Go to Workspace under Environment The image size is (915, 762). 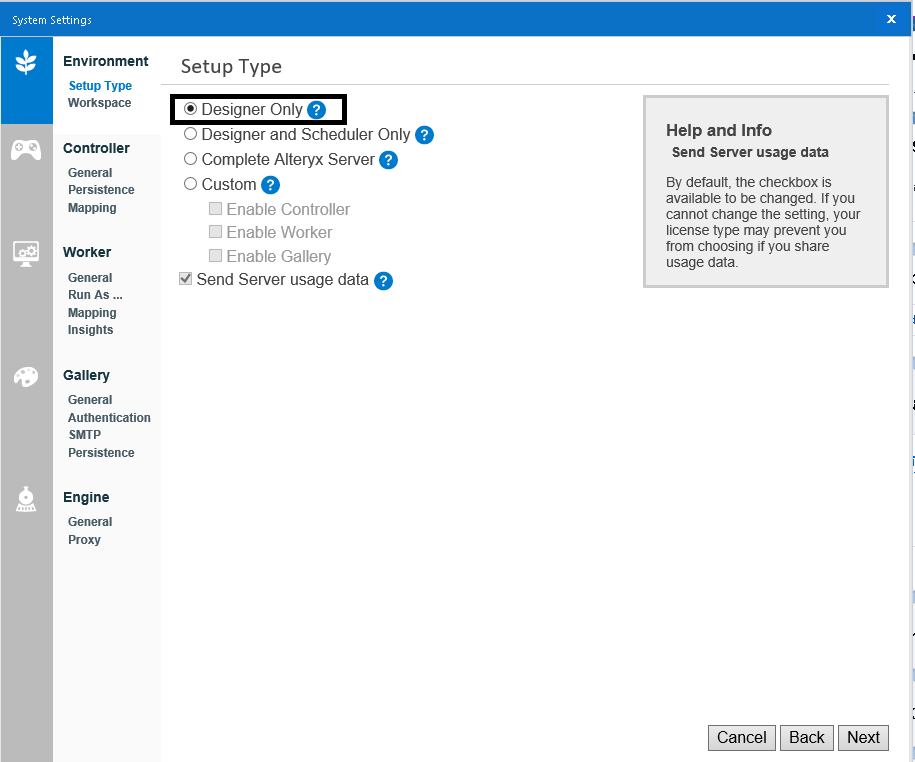tap(99, 103)
